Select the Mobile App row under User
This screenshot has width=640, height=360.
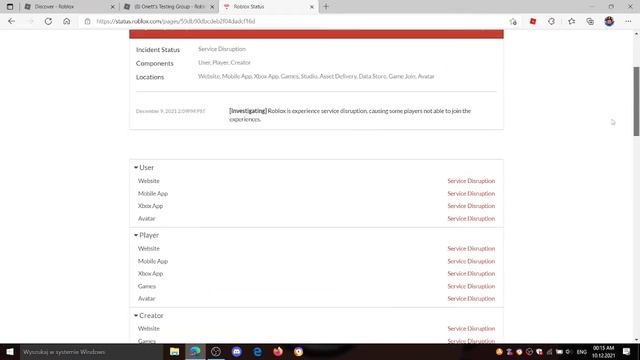coord(316,193)
